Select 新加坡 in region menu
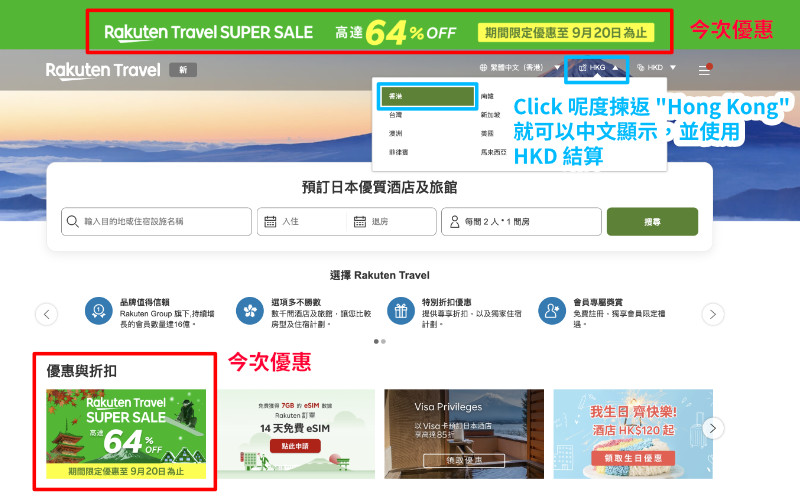Screen dimensions: 800x497 pyautogui.click(x=490, y=115)
